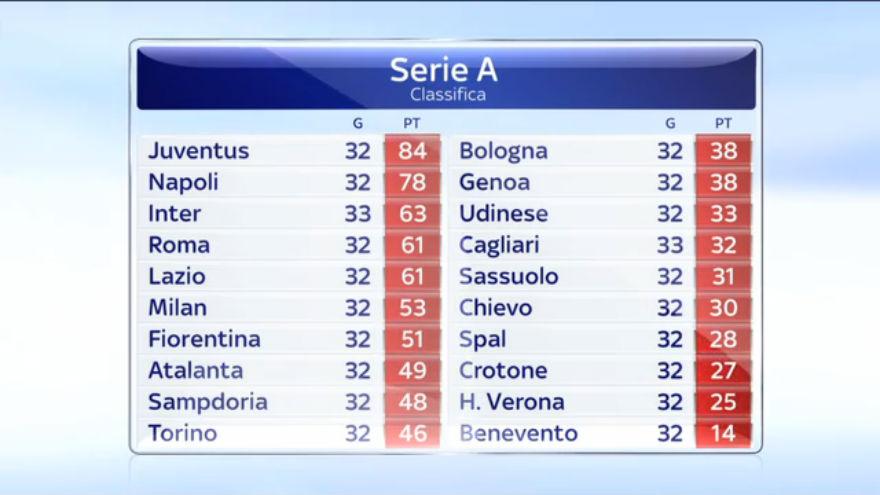Select the Inter team name
The height and width of the screenshot is (495, 880).
[175, 214]
